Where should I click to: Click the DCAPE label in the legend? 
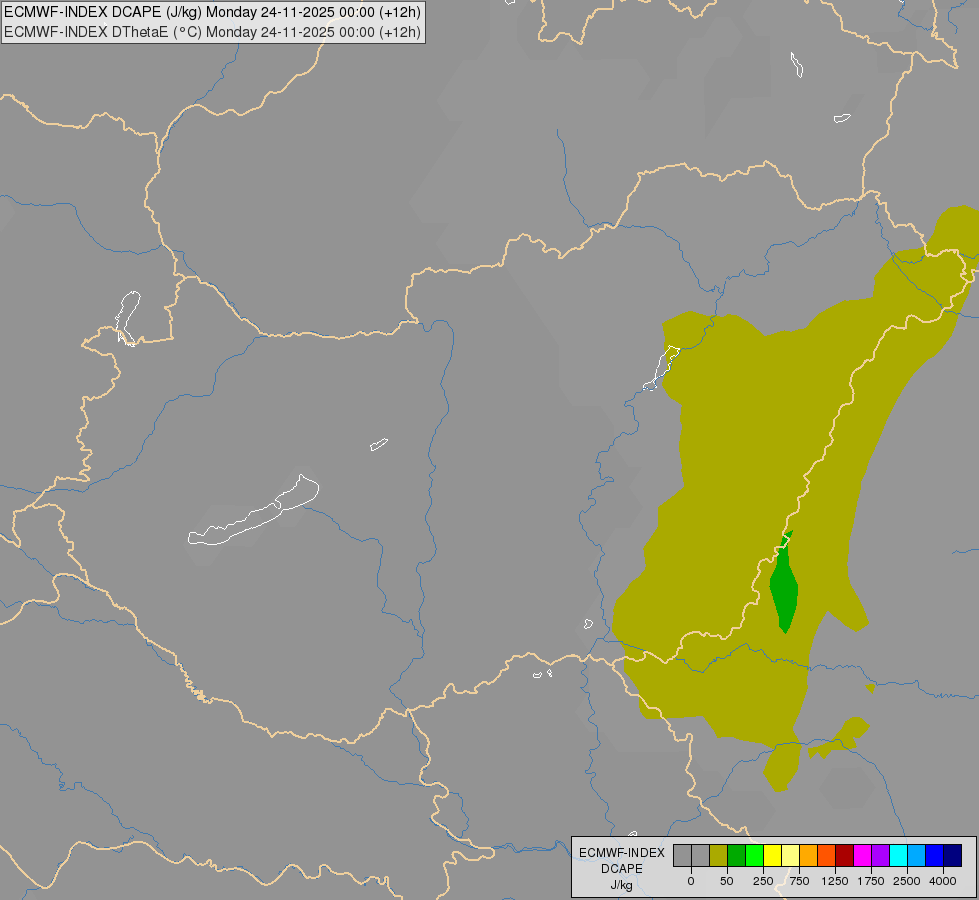pyautogui.click(x=622, y=869)
